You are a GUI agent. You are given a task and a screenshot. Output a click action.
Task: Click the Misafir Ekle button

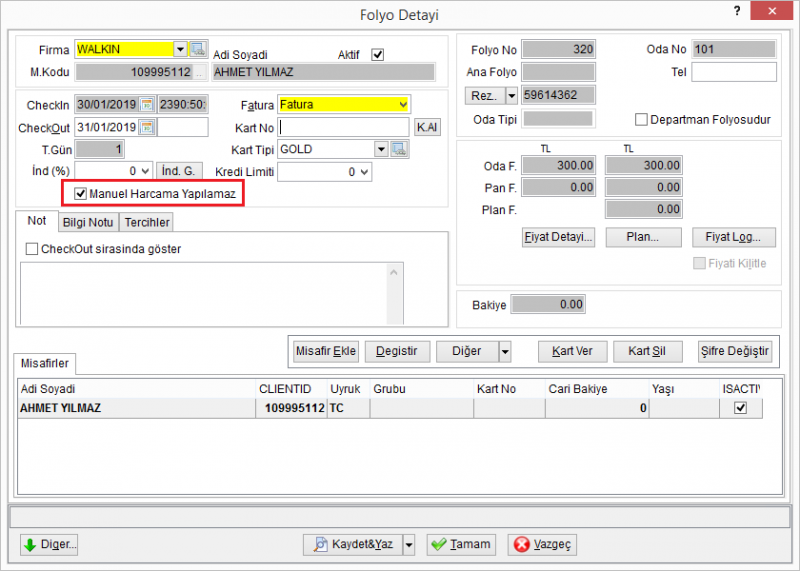coord(326,352)
